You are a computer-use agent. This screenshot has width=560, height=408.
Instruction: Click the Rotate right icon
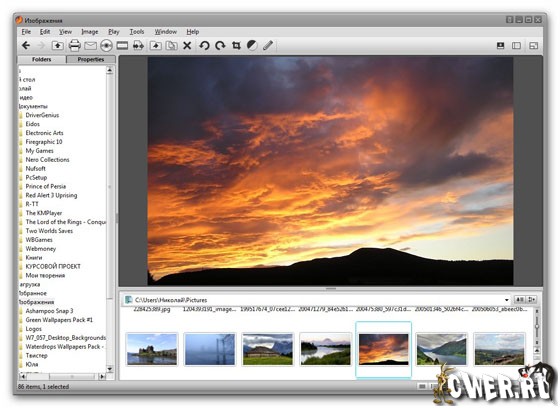pos(220,45)
